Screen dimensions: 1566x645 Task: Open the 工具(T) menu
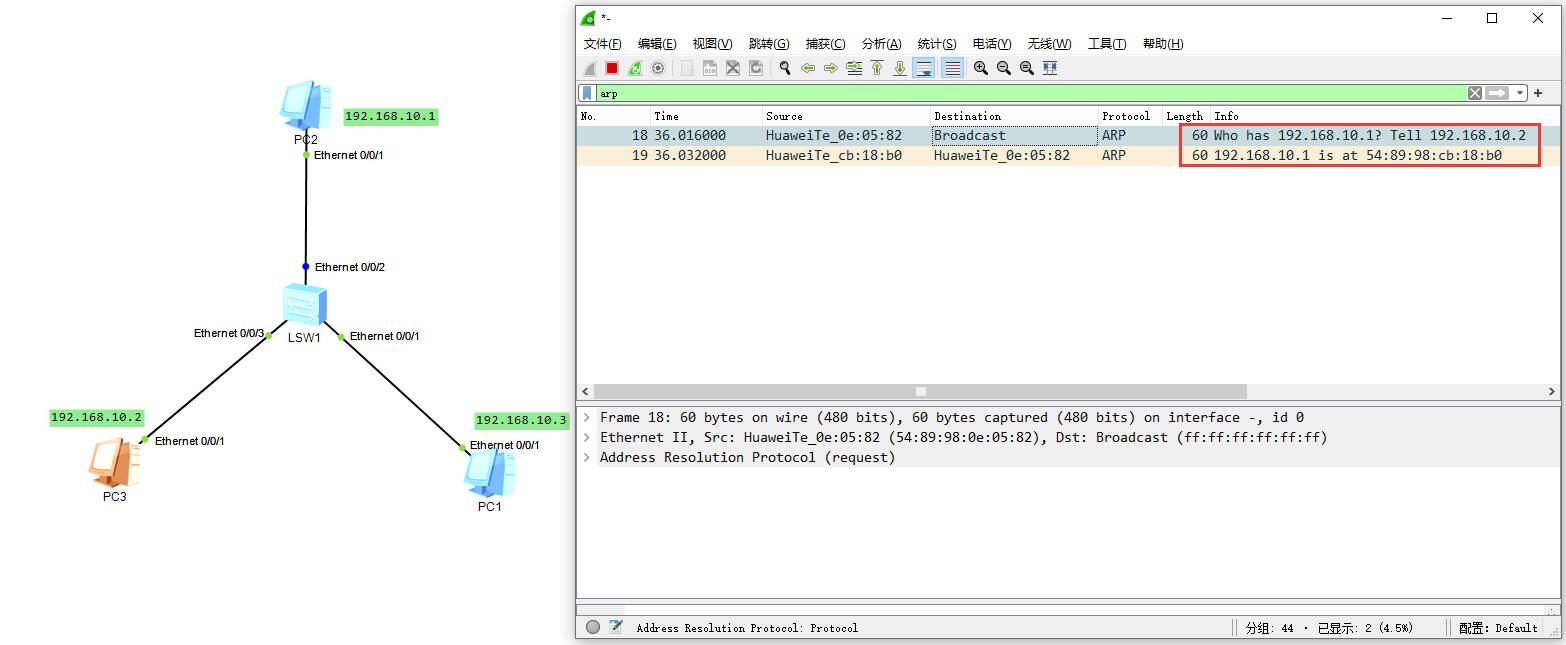tap(1107, 44)
